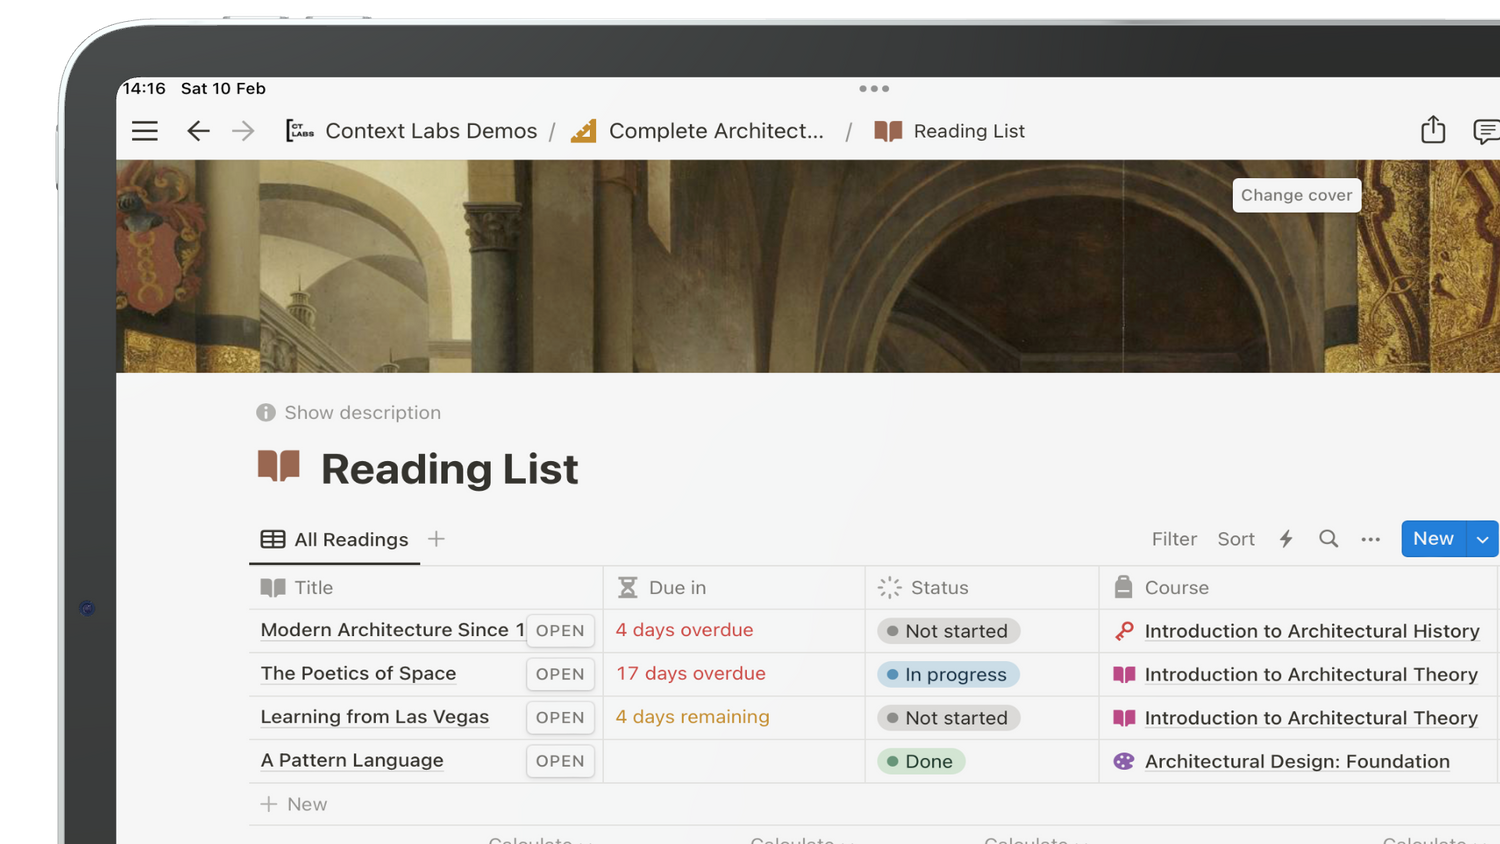This screenshot has width=1500, height=844.
Task: Select the All Readings view tab
Action: point(335,540)
